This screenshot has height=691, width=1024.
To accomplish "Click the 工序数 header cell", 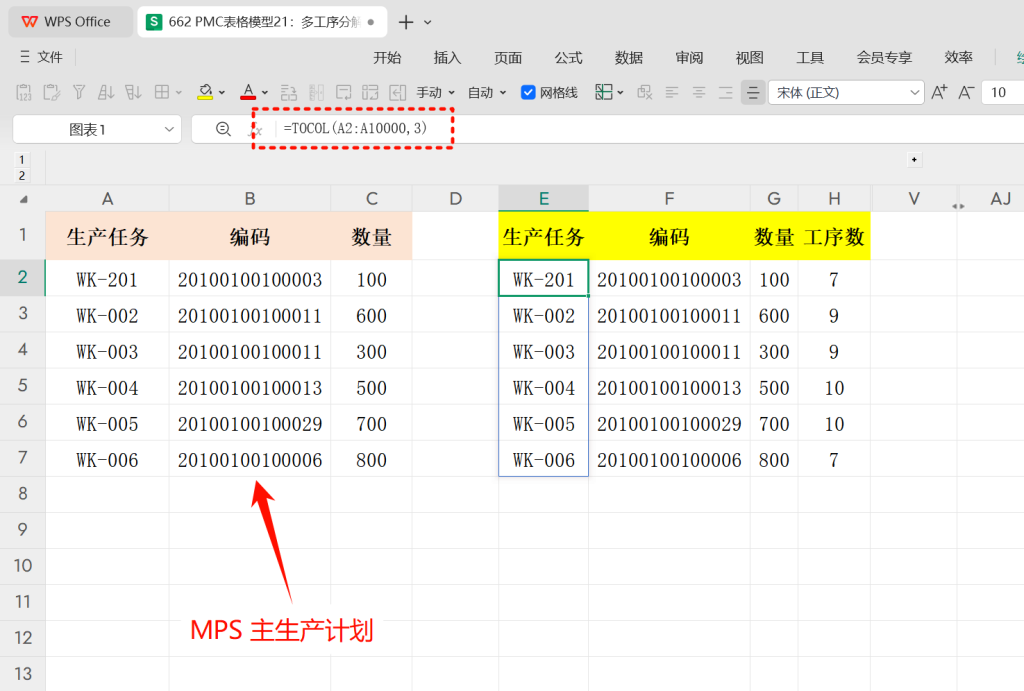I will 834,236.
